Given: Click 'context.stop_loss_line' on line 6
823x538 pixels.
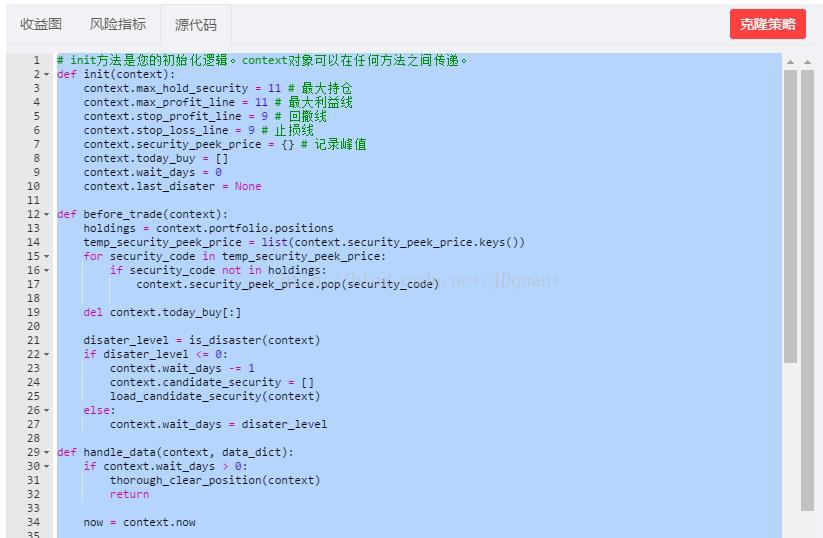Looking at the screenshot, I should pyautogui.click(x=156, y=130).
